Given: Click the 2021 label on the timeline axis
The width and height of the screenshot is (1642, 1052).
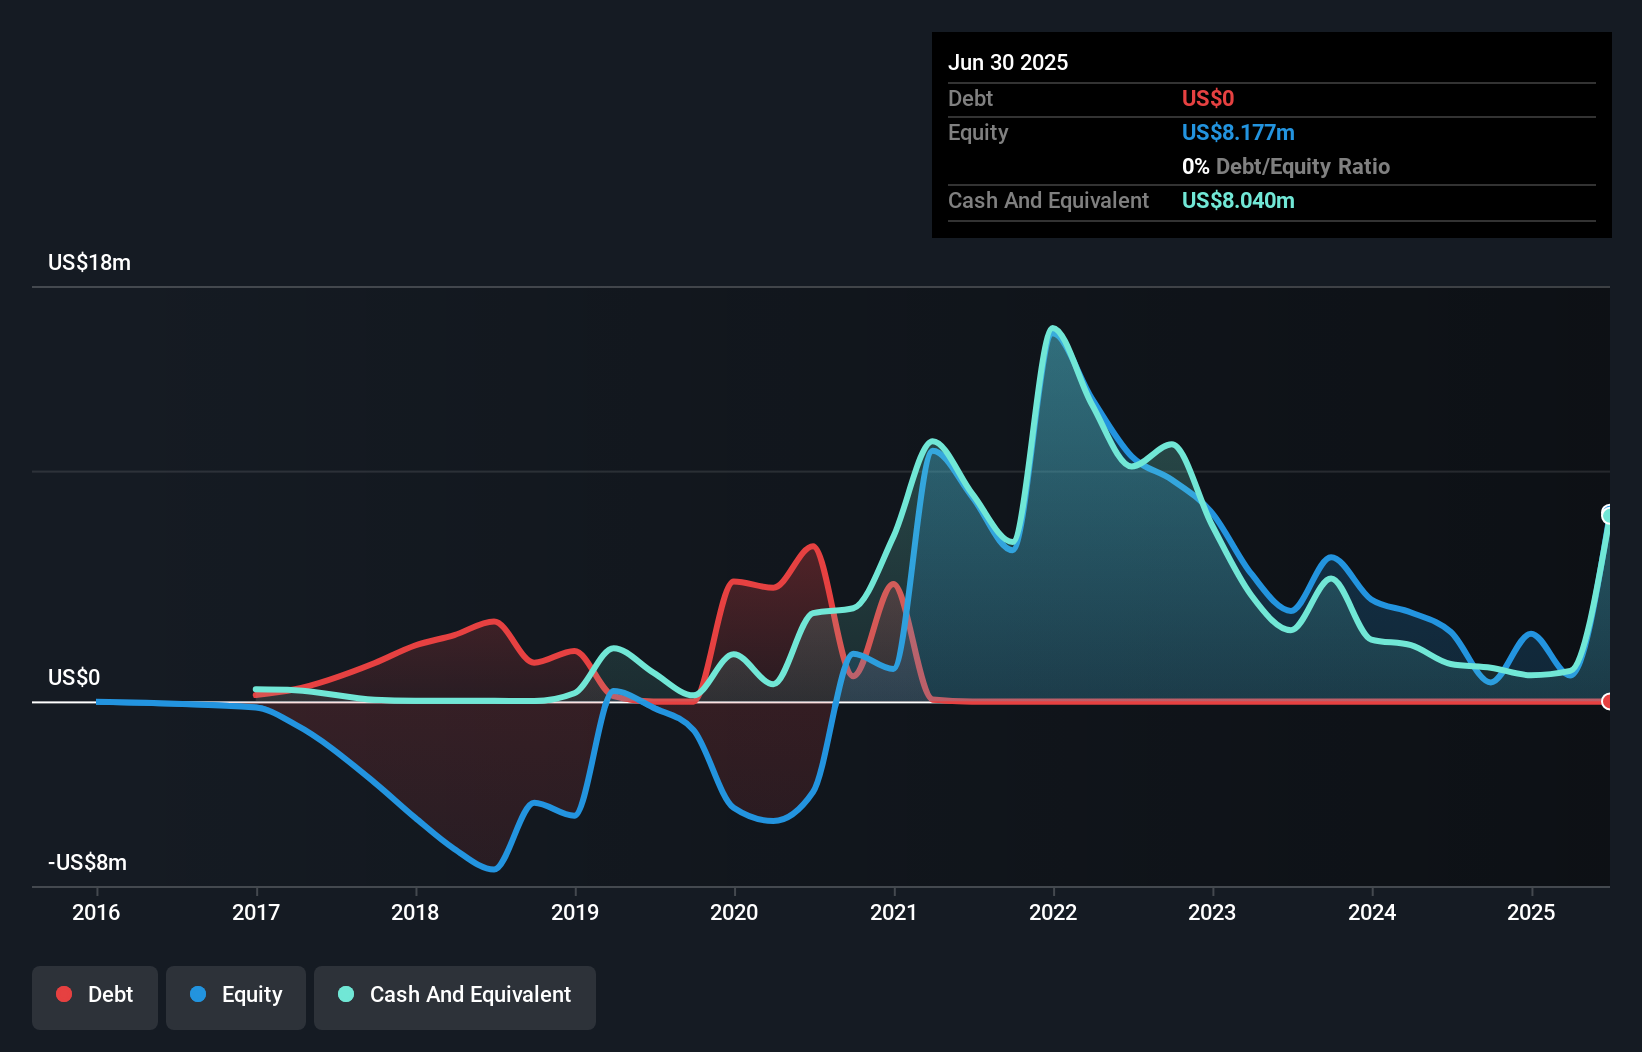Looking at the screenshot, I should tap(894, 912).
